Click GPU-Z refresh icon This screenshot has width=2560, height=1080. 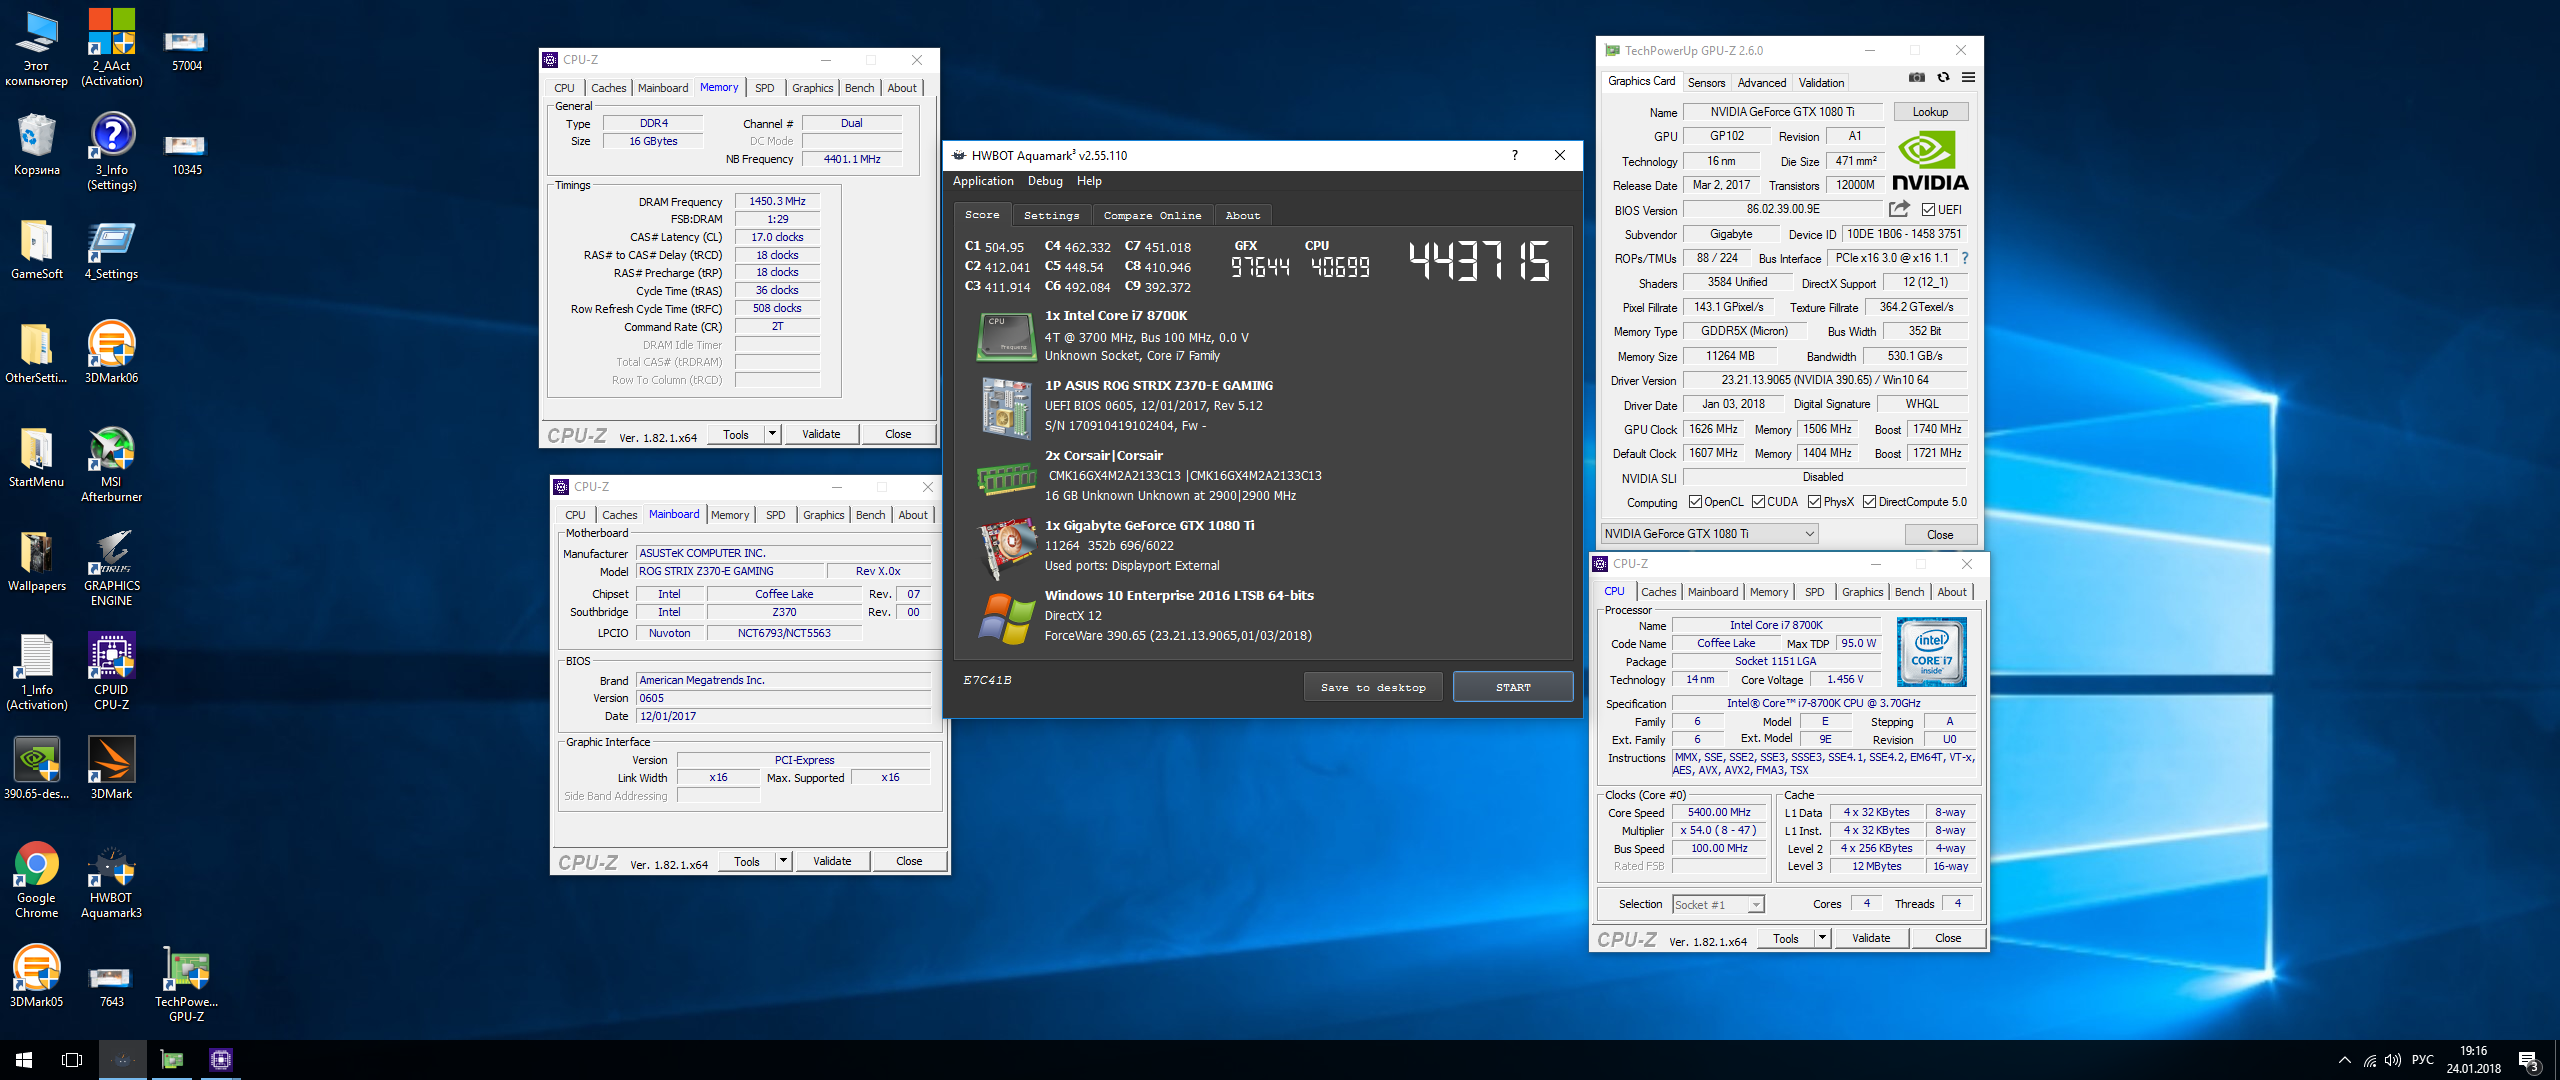point(1943,78)
